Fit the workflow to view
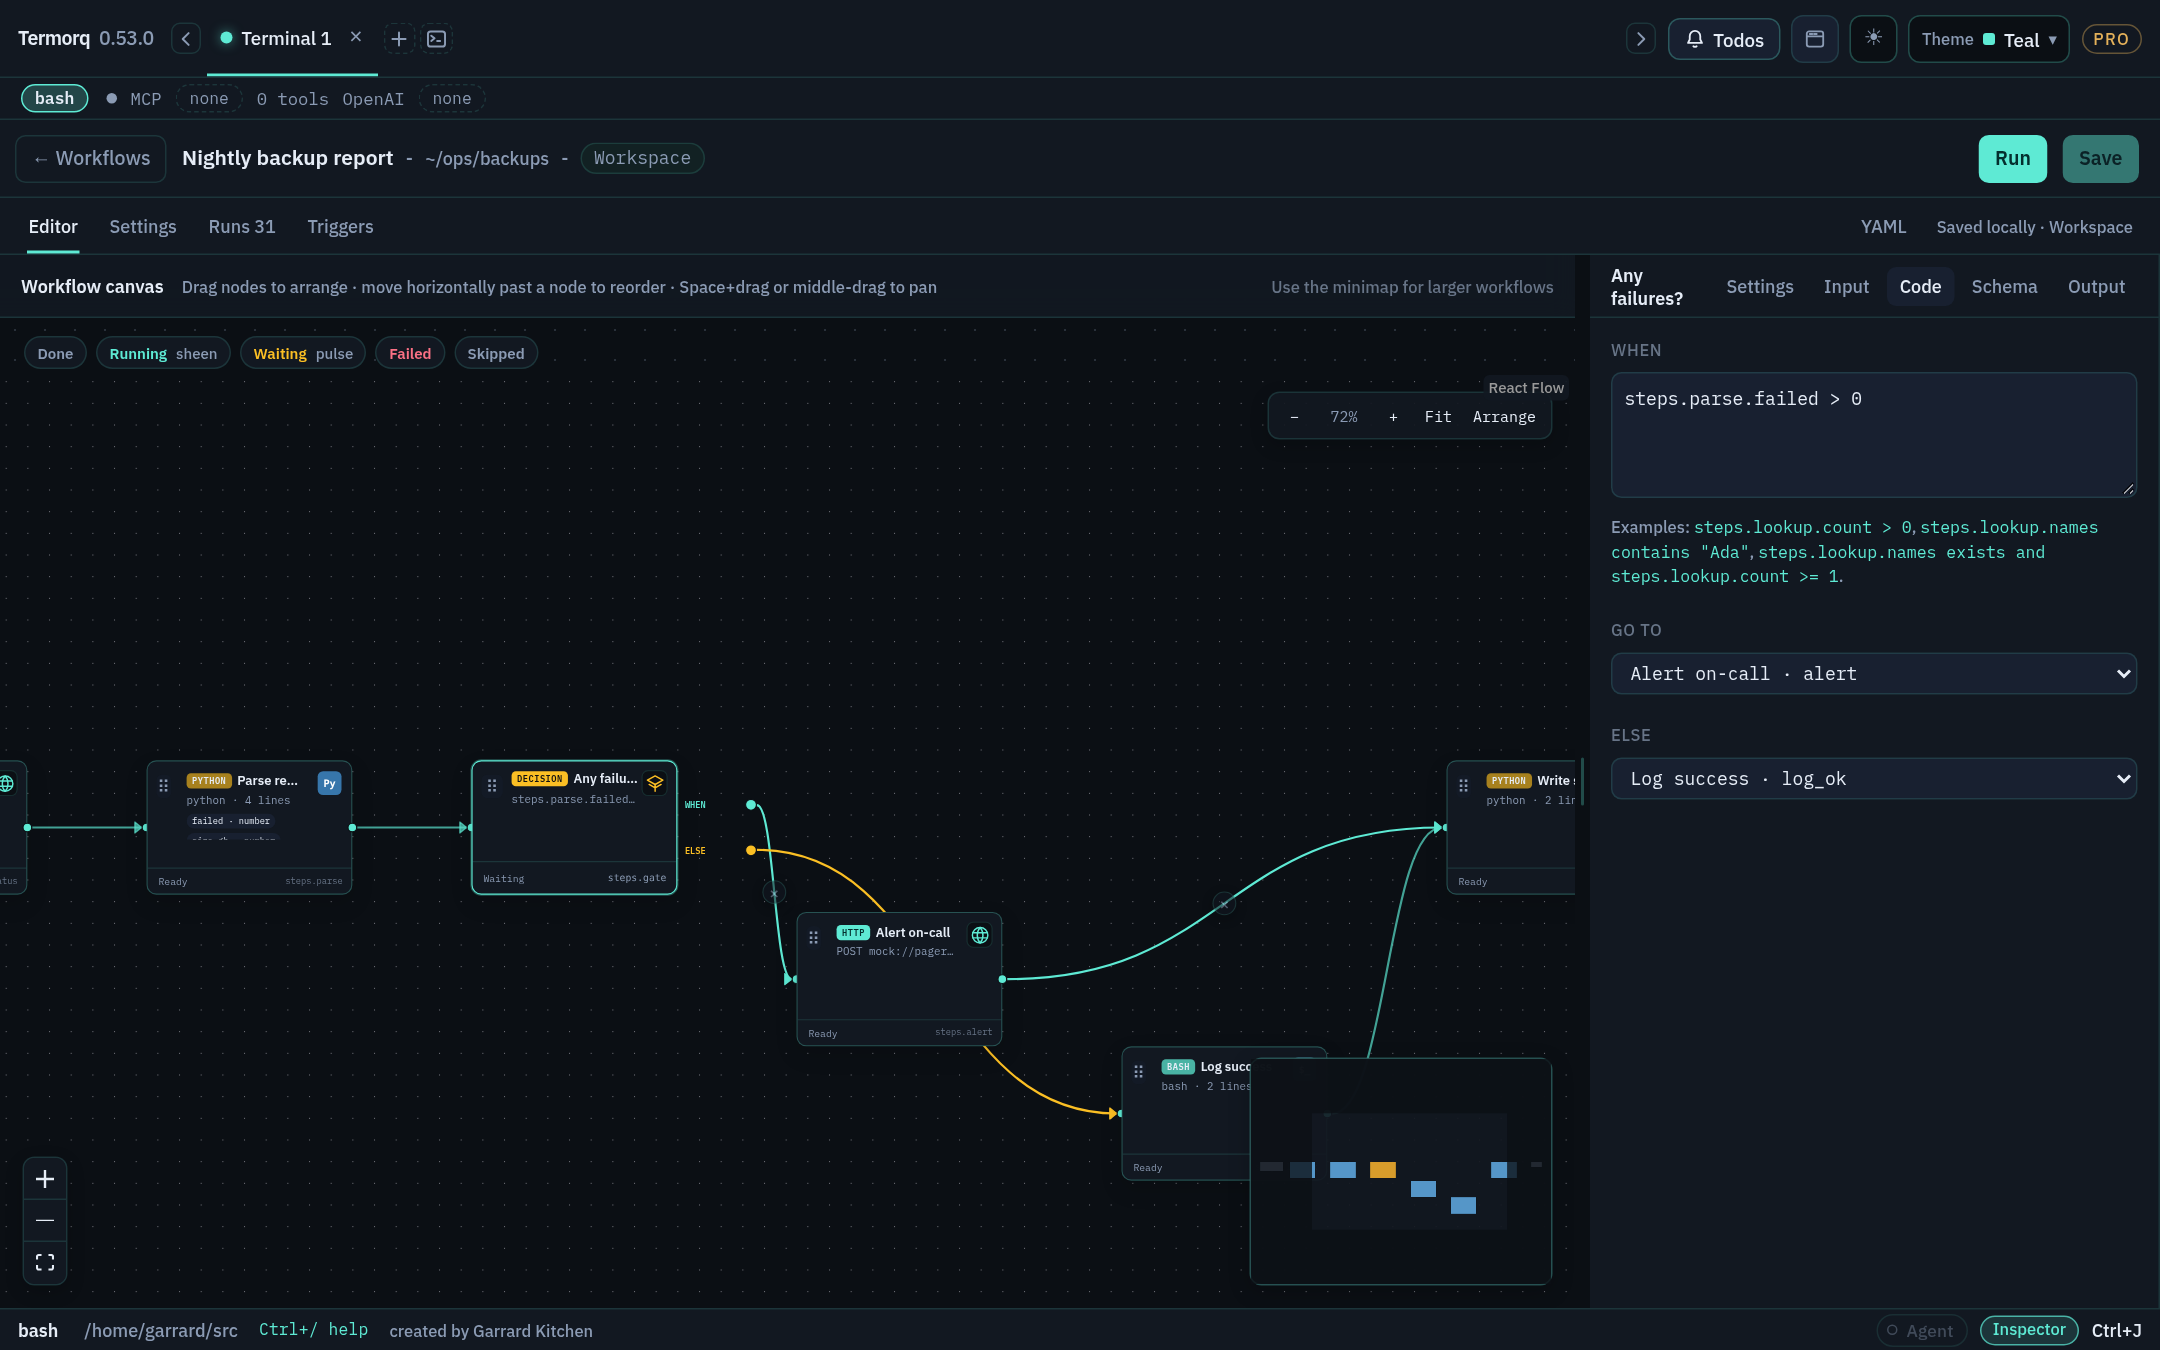2160x1350 pixels. pyautogui.click(x=1438, y=417)
